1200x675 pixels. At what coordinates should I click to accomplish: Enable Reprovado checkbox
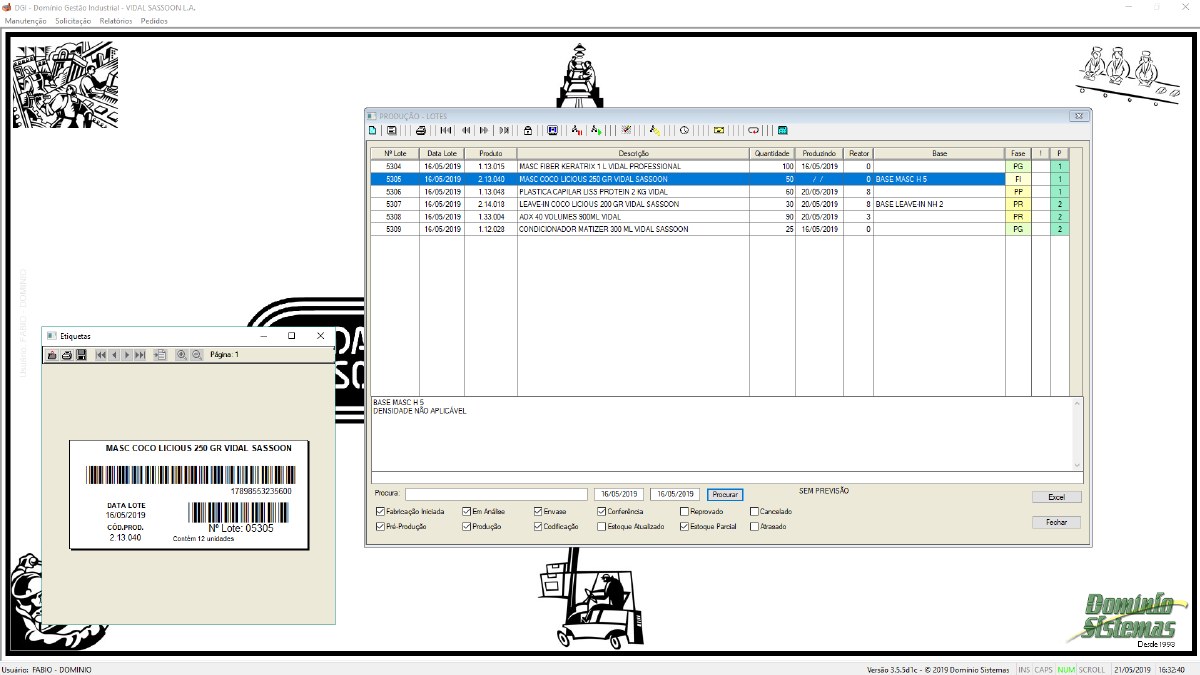(684, 511)
